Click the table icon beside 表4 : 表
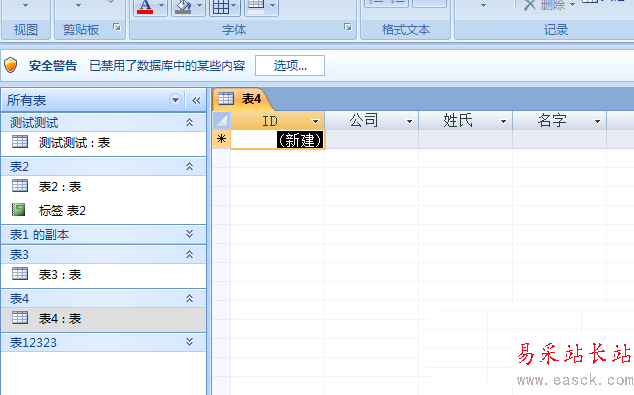 [20, 318]
